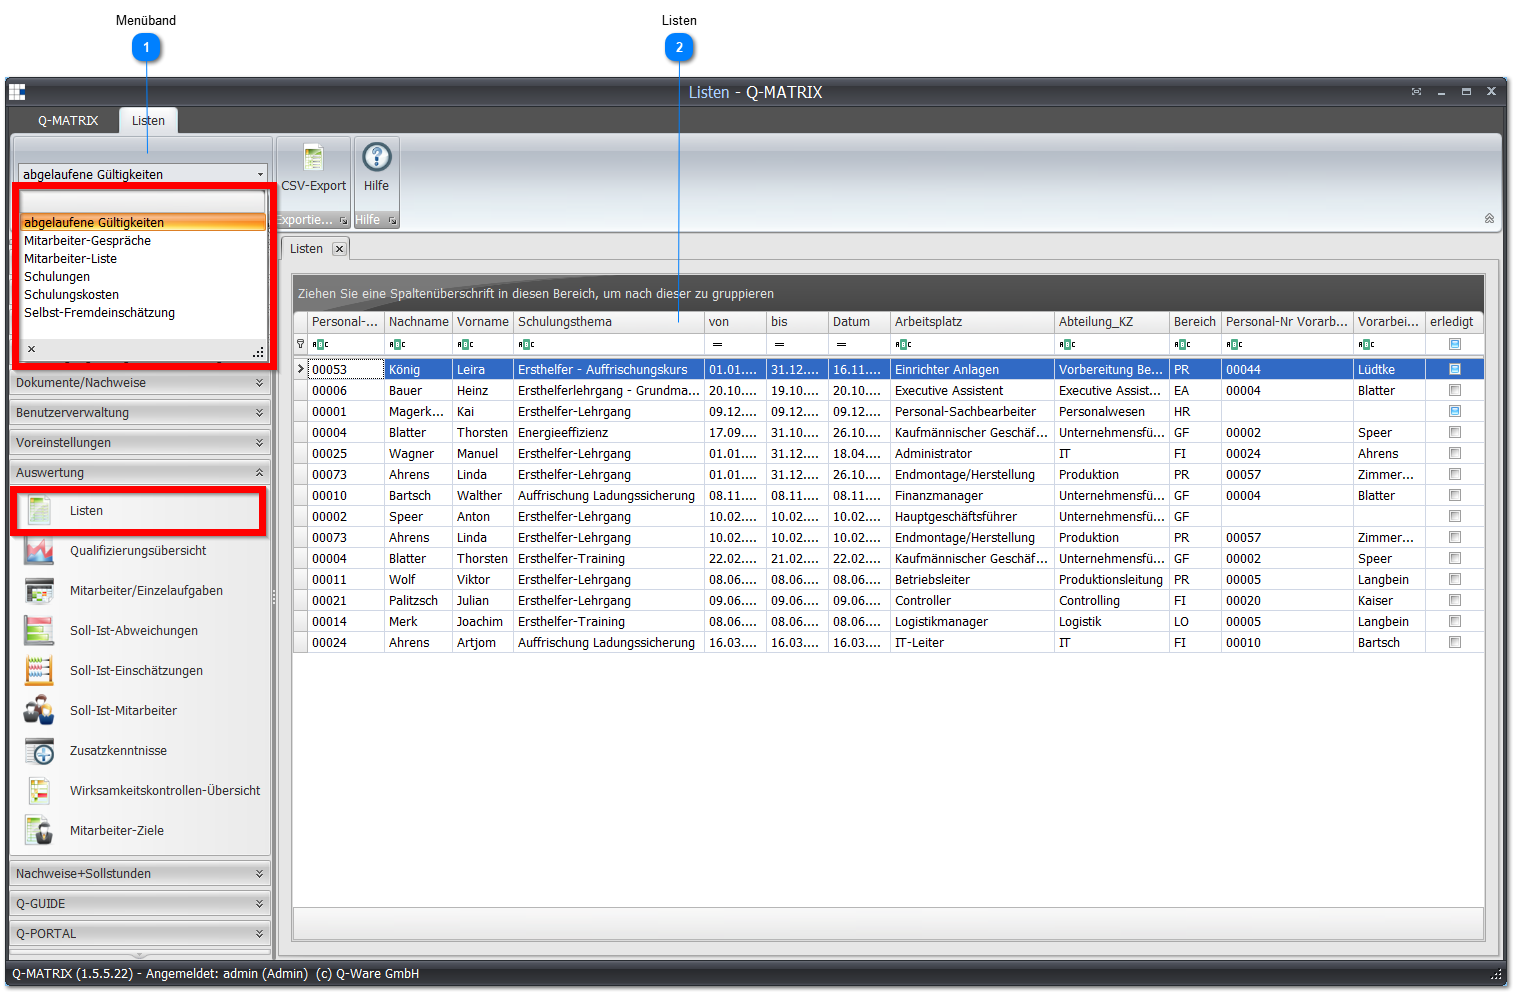Choose Mitarbeiter-Liste from the list
This screenshot has height=995, width=1516.
click(x=143, y=259)
